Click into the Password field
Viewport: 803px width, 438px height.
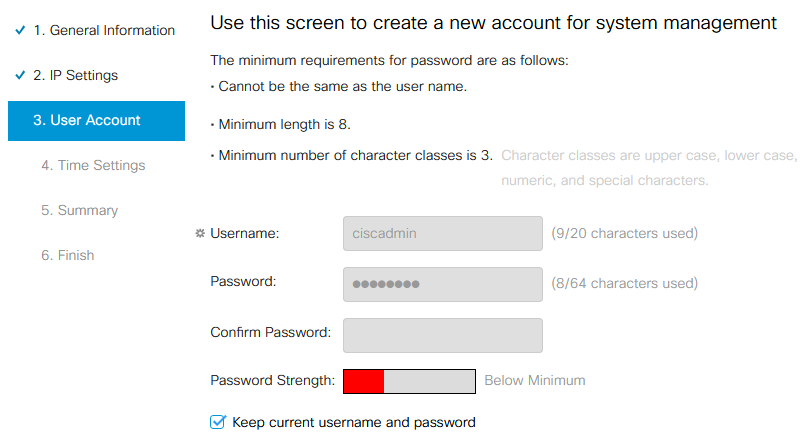click(x=443, y=284)
